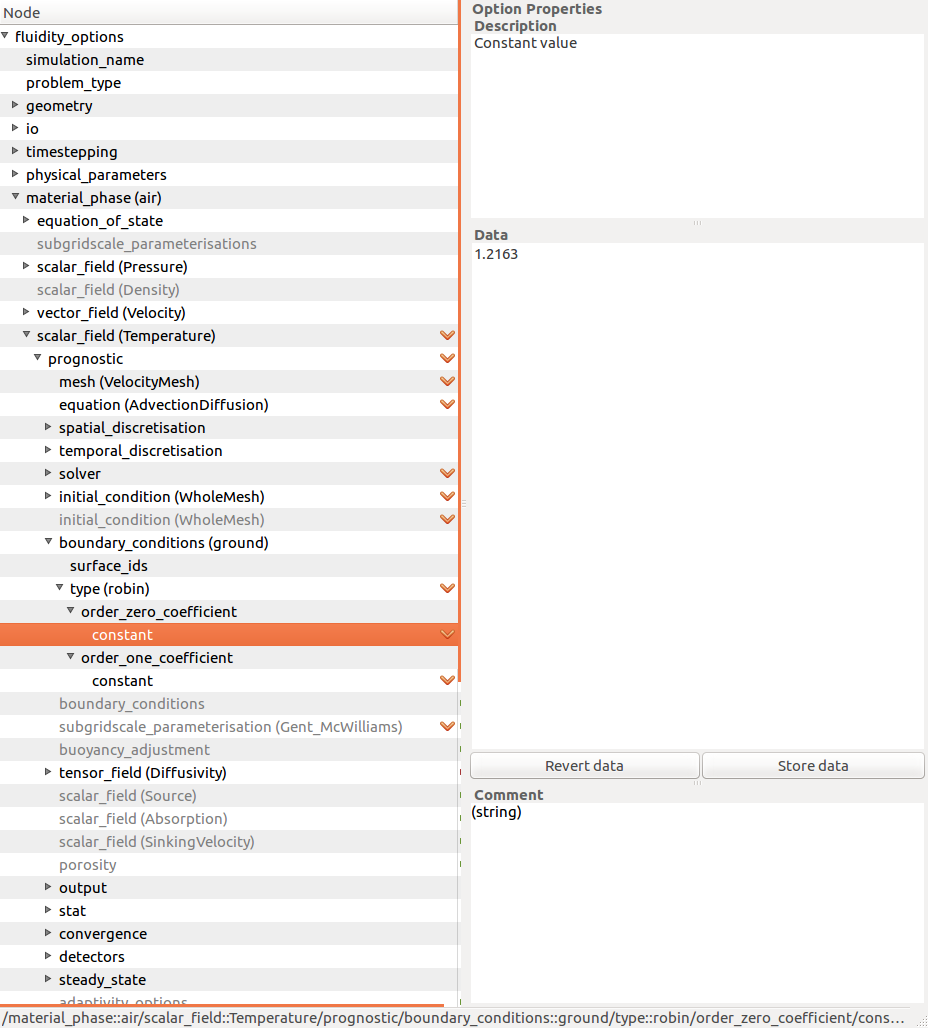Open chevron dropdown on prognostic row
The image size is (928, 1028).
click(447, 359)
